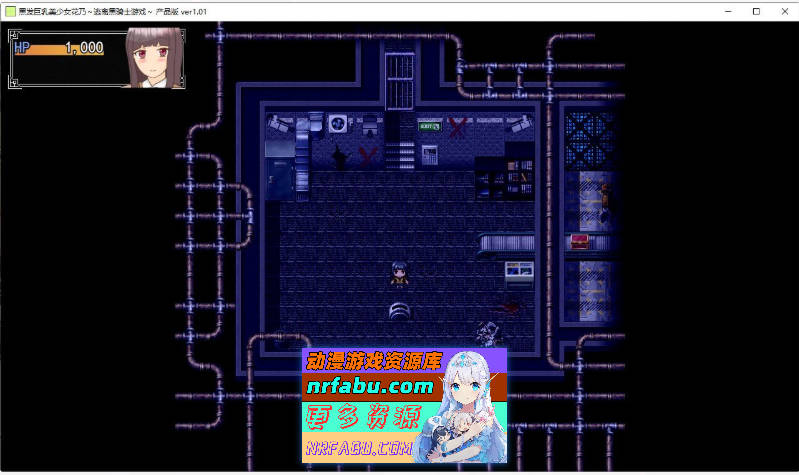Click the computer console under the conveyor

pyautogui.click(x=518, y=271)
